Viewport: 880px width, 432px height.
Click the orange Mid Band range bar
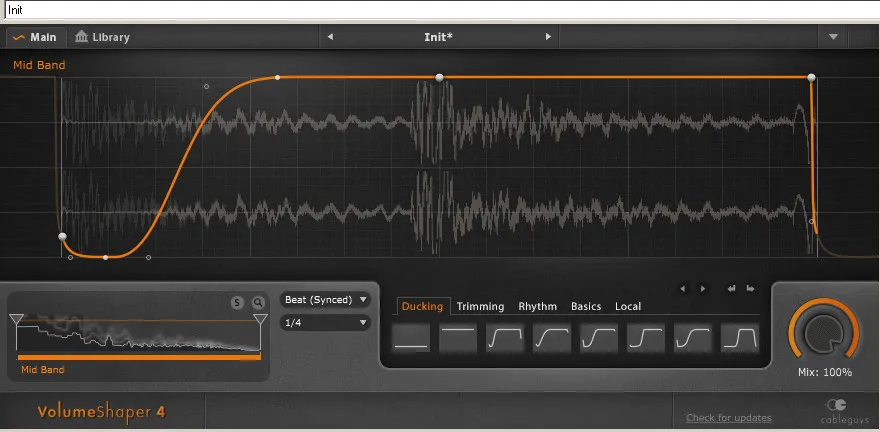[x=139, y=357]
